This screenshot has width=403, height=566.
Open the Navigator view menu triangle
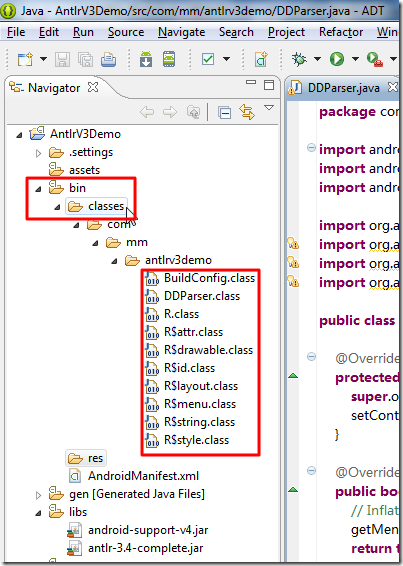pyautogui.click(x=269, y=108)
